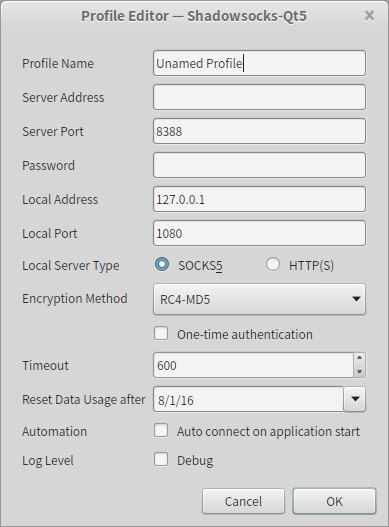Open the Encryption Method RC4-MD5 dropdown

click(259, 299)
